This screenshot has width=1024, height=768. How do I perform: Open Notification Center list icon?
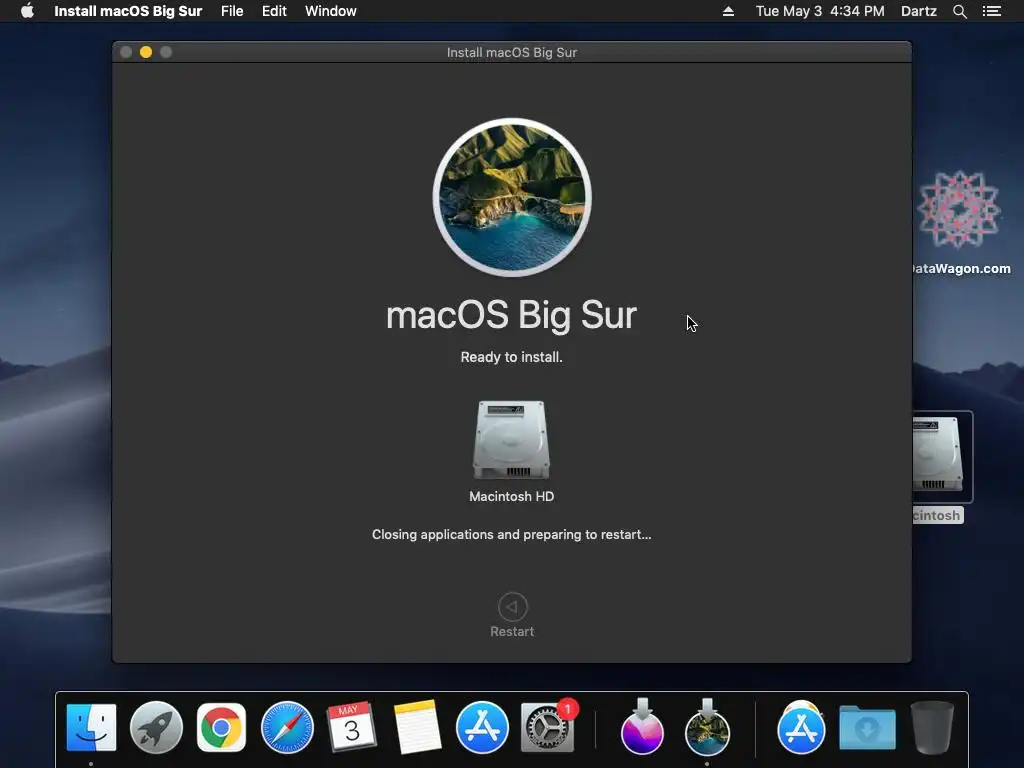pos(991,11)
